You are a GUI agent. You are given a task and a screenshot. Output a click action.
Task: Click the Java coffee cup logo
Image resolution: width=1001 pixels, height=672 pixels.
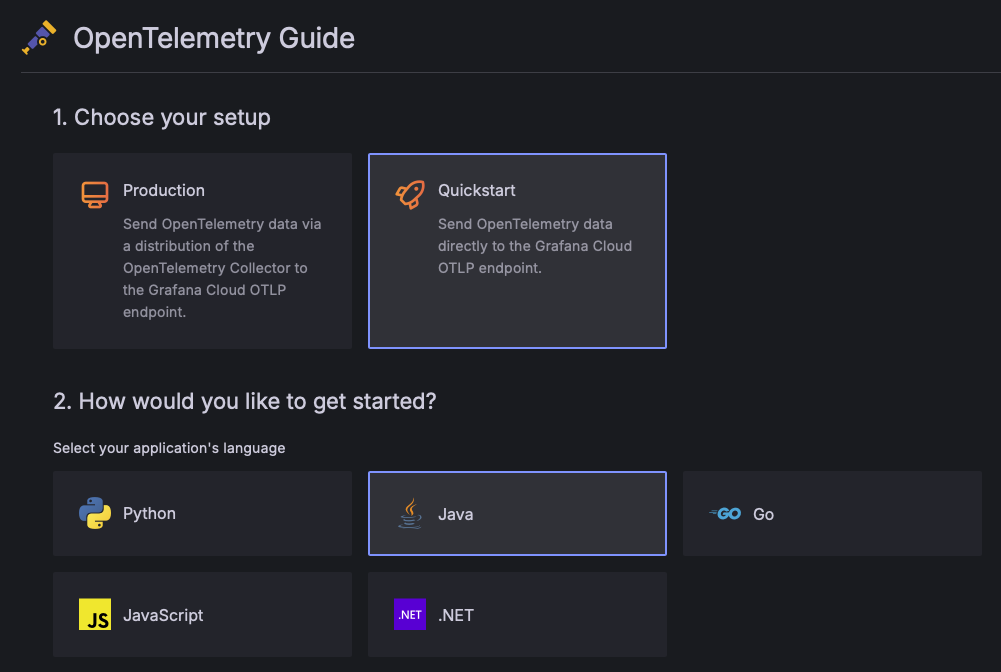tap(410, 514)
